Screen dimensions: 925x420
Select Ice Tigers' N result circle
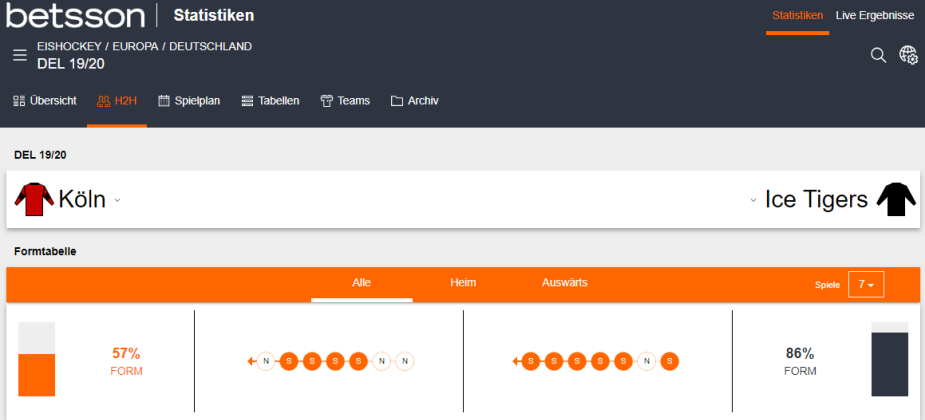[647, 360]
